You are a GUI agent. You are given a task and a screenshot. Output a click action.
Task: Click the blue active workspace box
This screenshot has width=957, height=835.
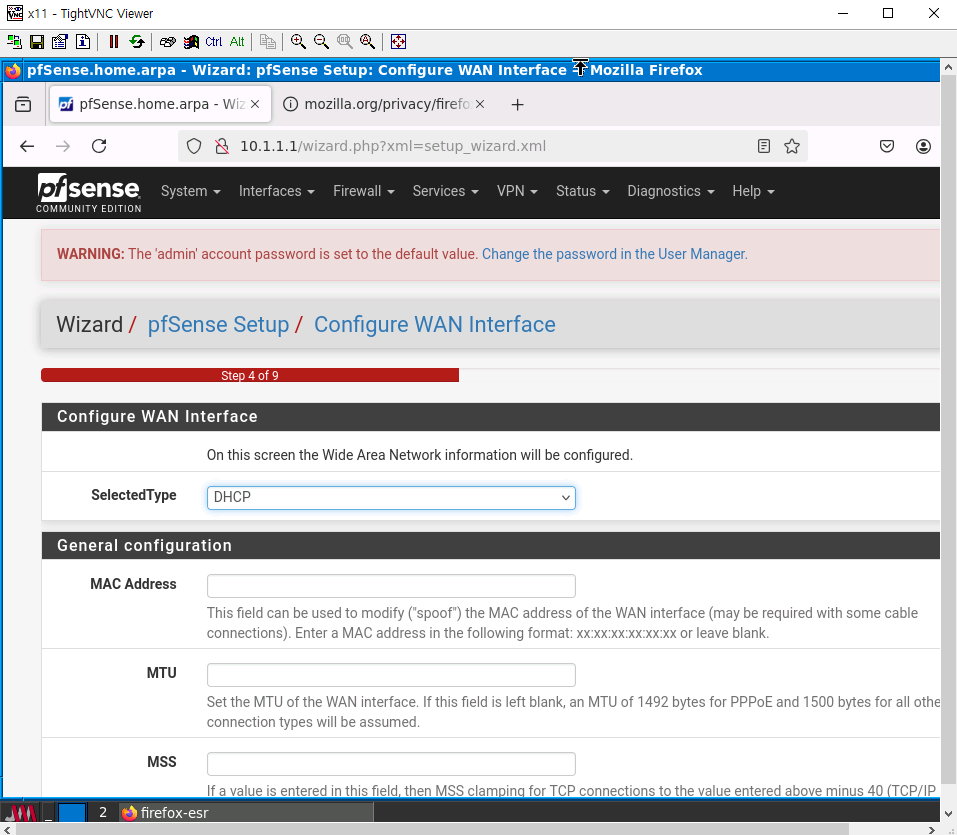click(x=71, y=813)
